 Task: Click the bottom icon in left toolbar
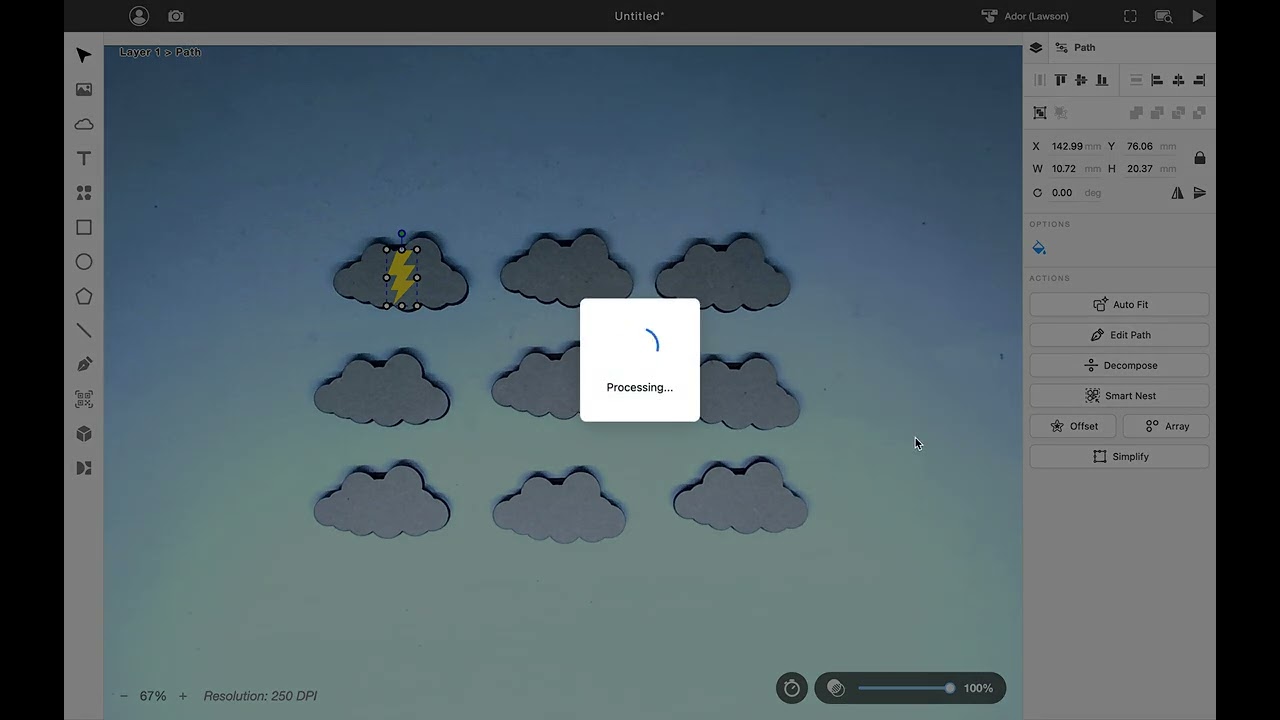click(84, 468)
